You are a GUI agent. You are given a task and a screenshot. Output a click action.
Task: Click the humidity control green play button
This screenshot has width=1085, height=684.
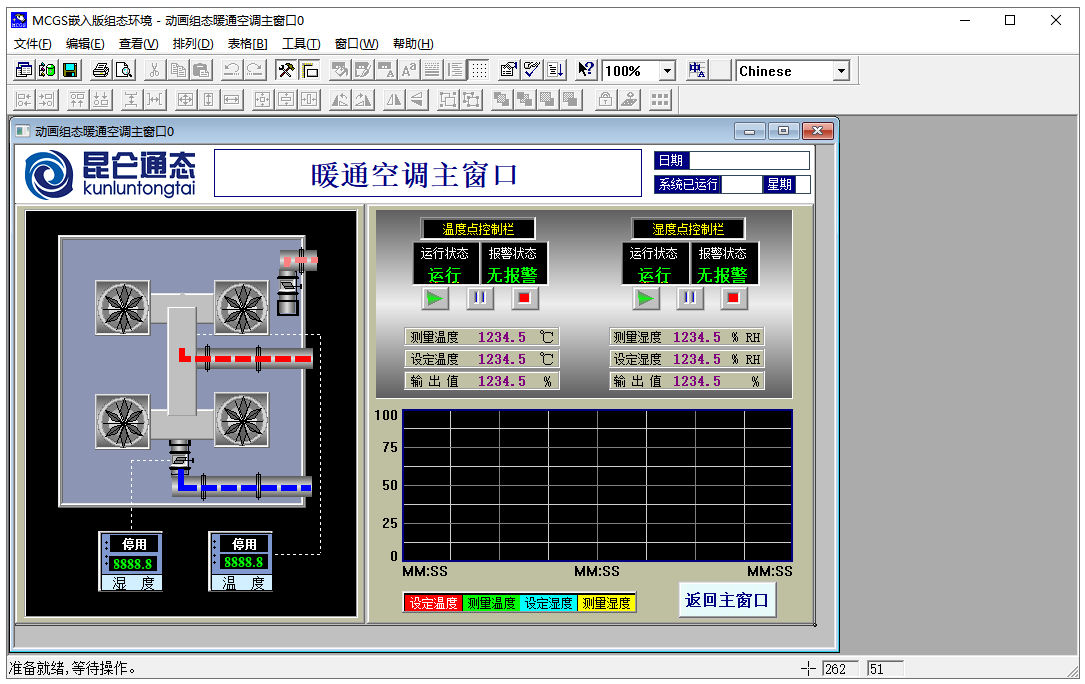[x=646, y=298]
